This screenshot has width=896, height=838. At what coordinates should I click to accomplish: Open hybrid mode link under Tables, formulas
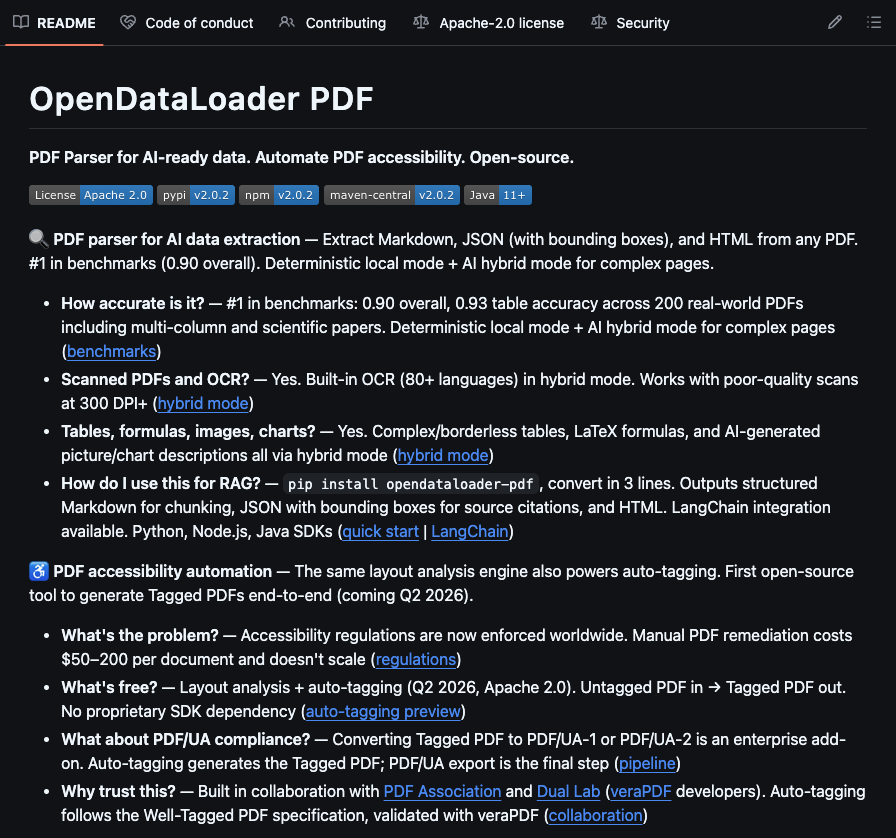tap(443, 456)
